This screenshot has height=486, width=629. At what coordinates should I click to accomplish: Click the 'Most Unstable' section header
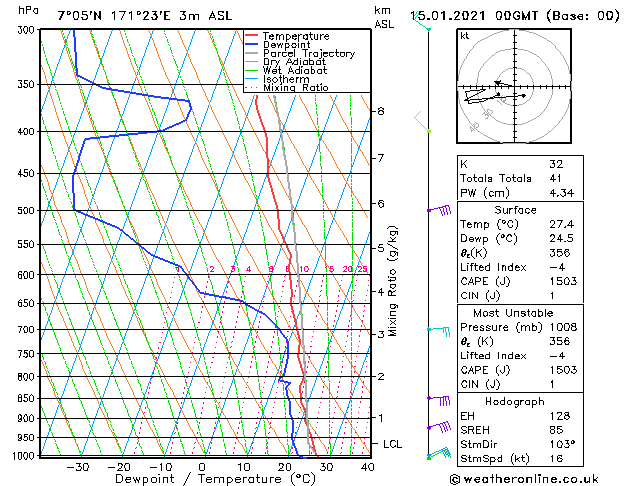point(513,313)
